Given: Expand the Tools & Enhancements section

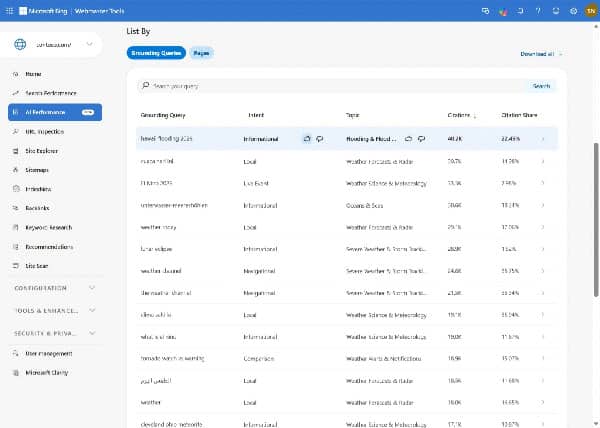Looking at the screenshot, I should 92,310.
